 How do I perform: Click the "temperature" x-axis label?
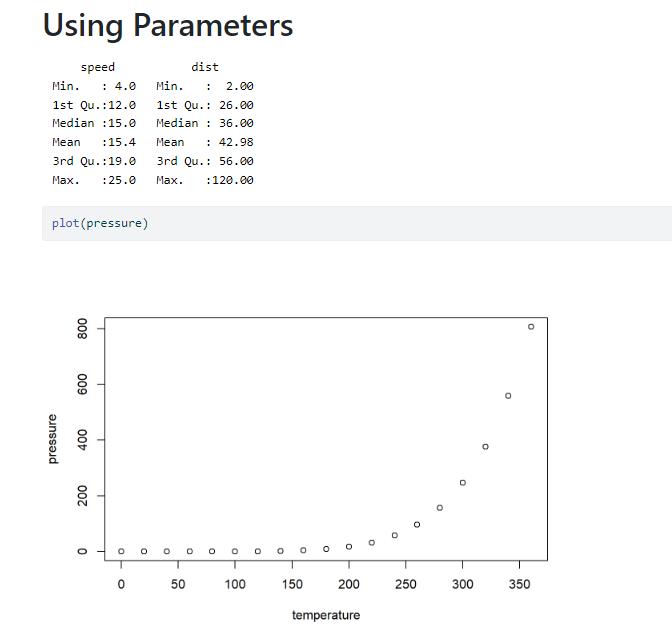pyautogui.click(x=326, y=615)
